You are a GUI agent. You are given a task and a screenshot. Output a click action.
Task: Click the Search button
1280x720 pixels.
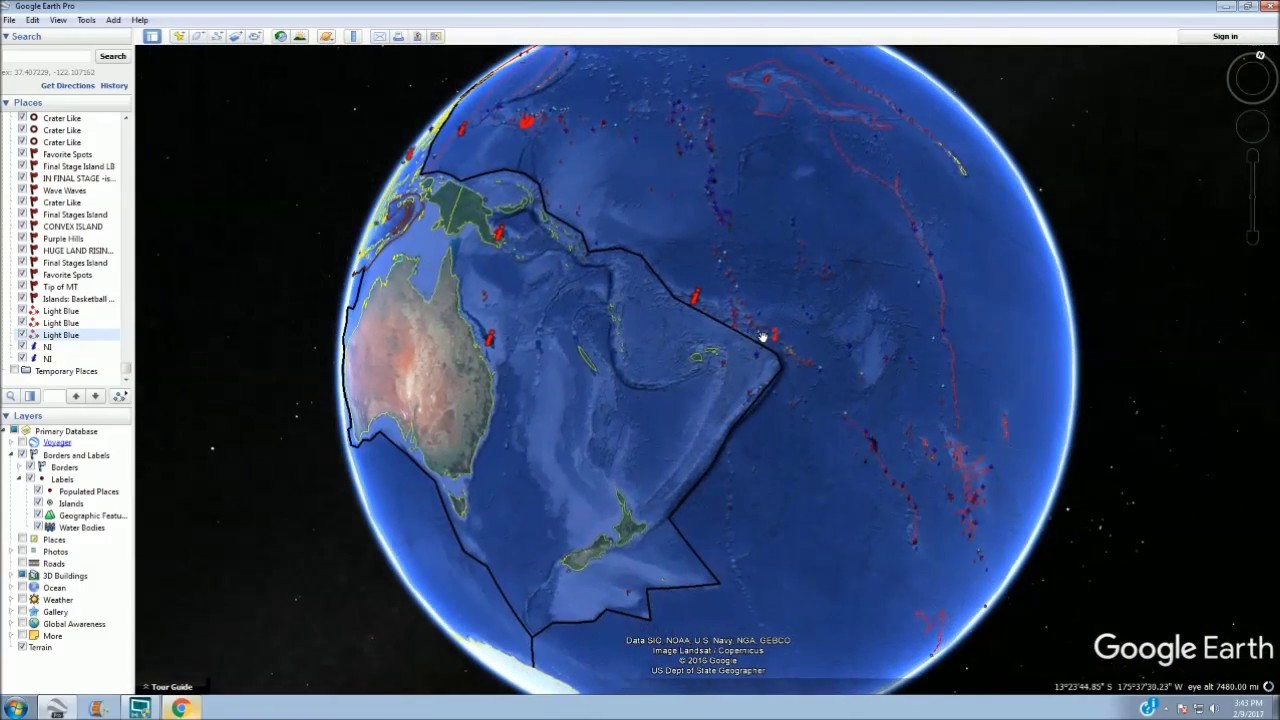pyautogui.click(x=113, y=56)
